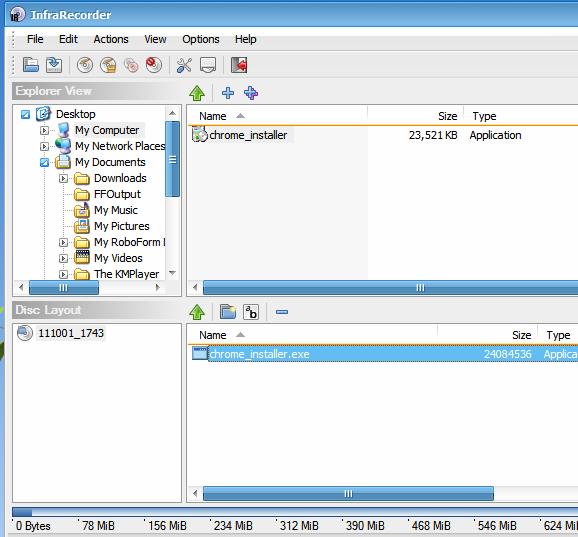
Task: Click the explorer file list horizontal scrollbar
Action: coord(390,287)
